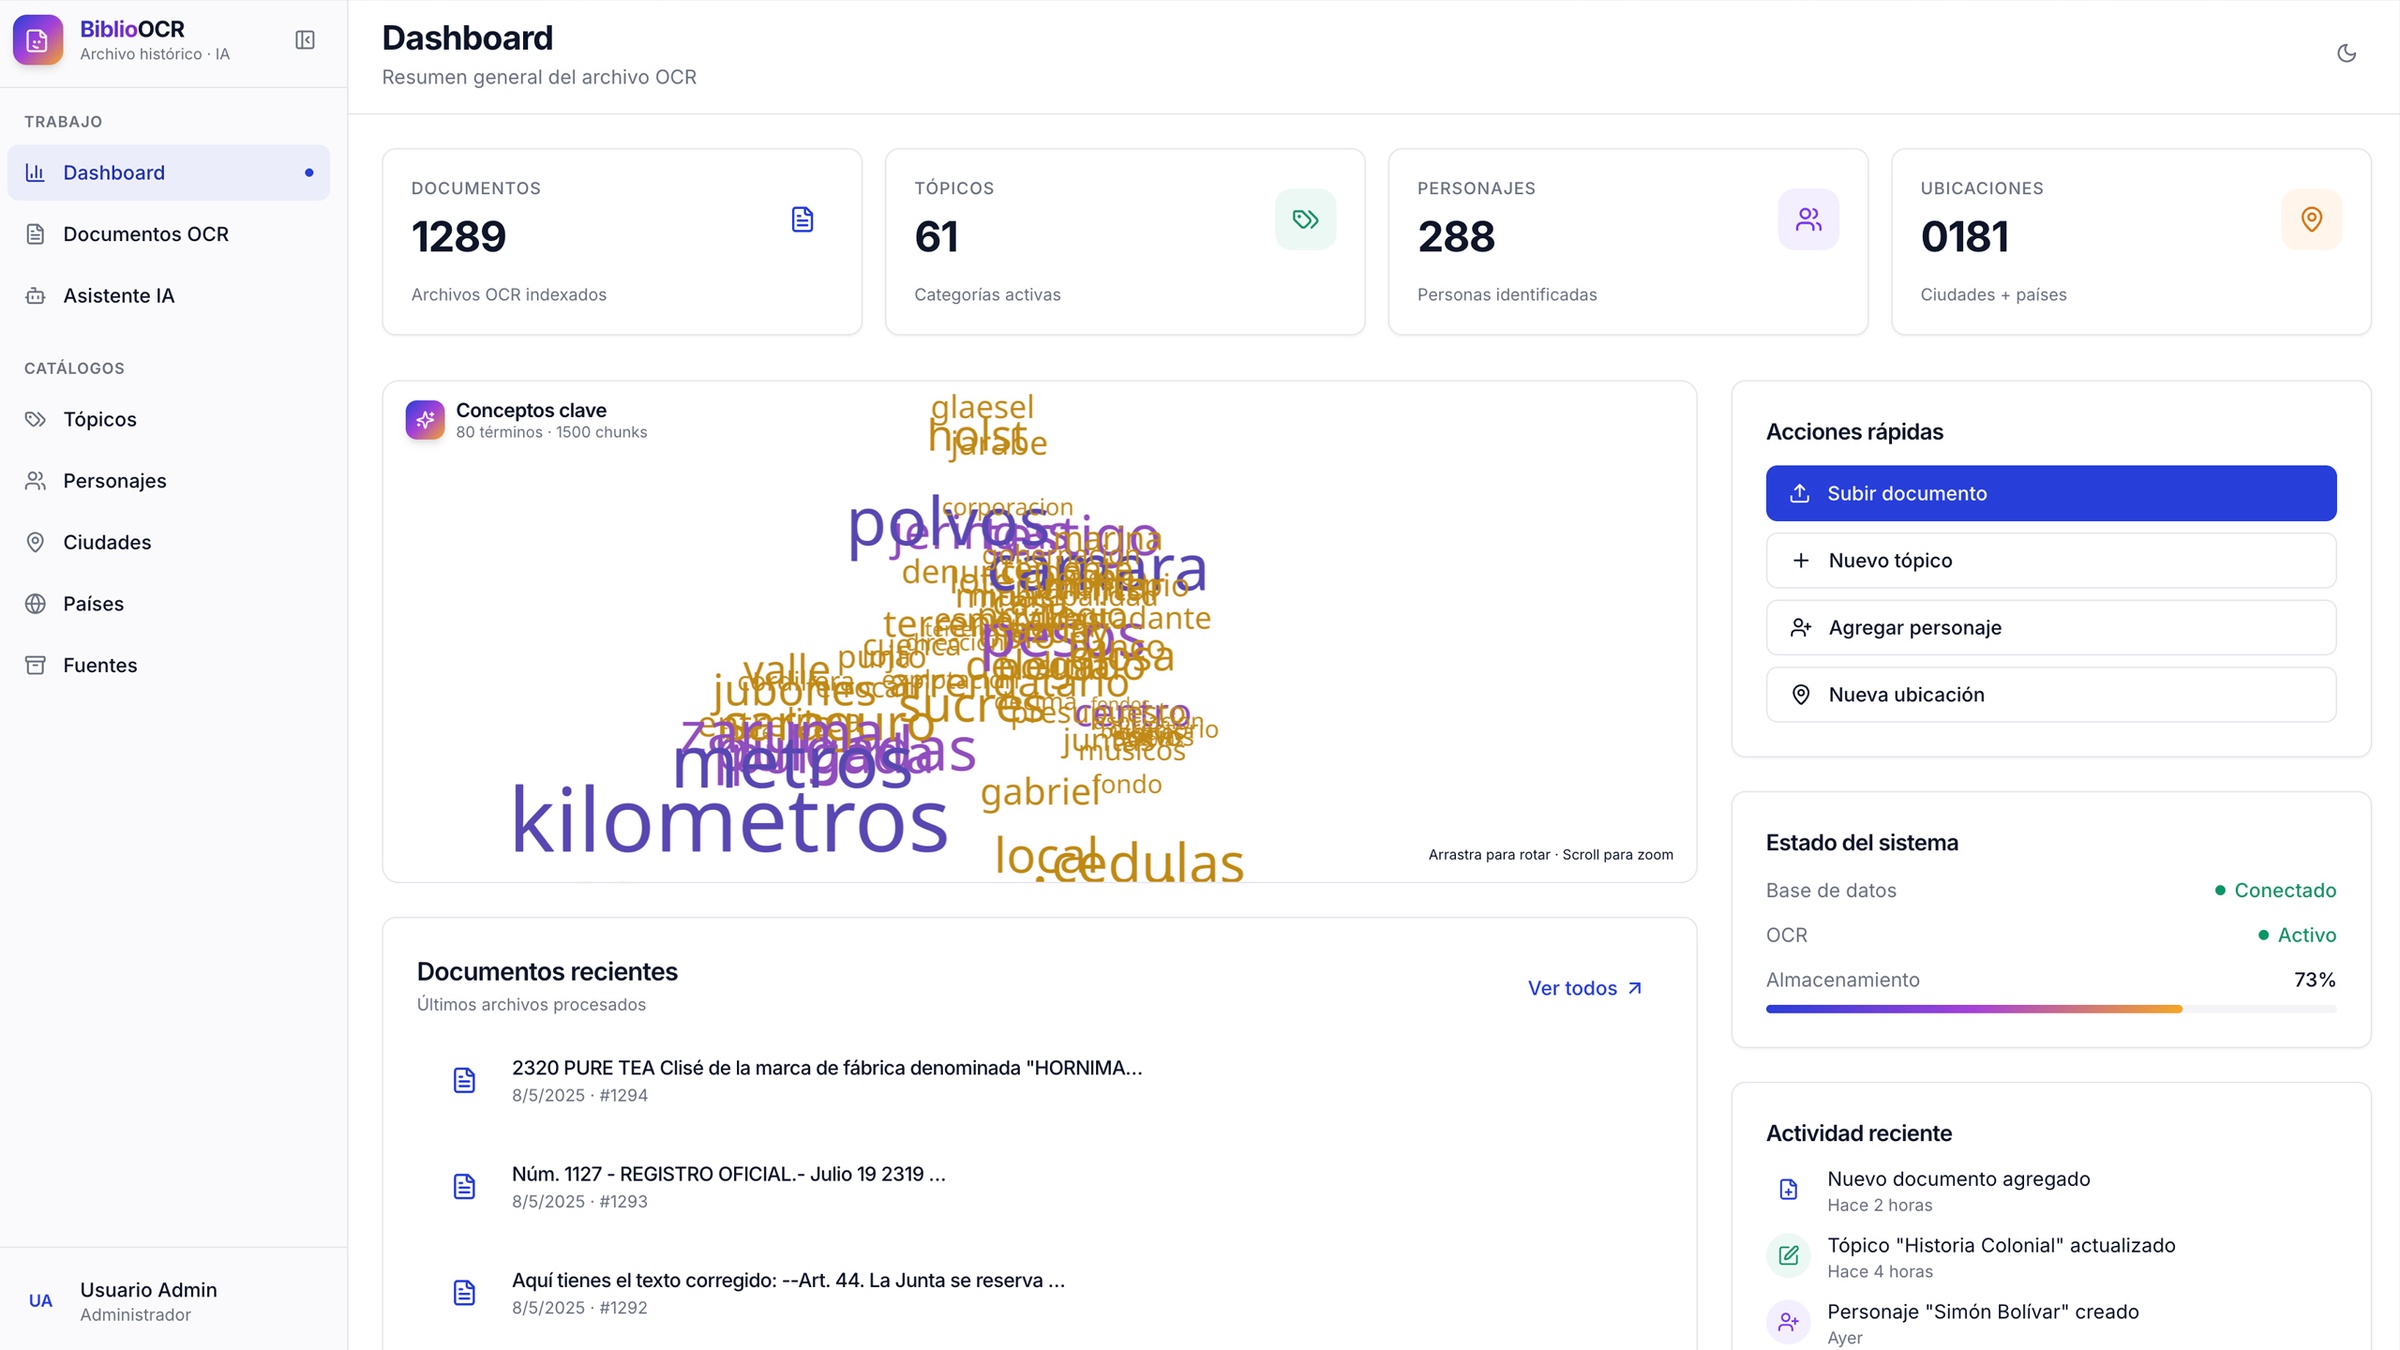Click the Personajes card people icon
This screenshot has width=2400, height=1350.
coord(1808,219)
